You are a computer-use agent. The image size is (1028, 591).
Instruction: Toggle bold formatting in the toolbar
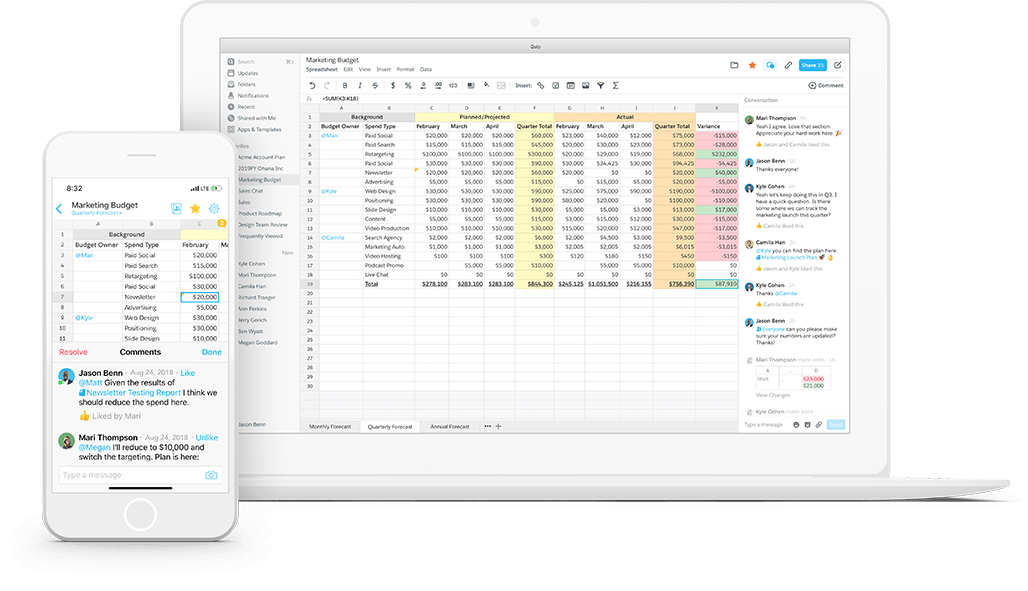(344, 86)
